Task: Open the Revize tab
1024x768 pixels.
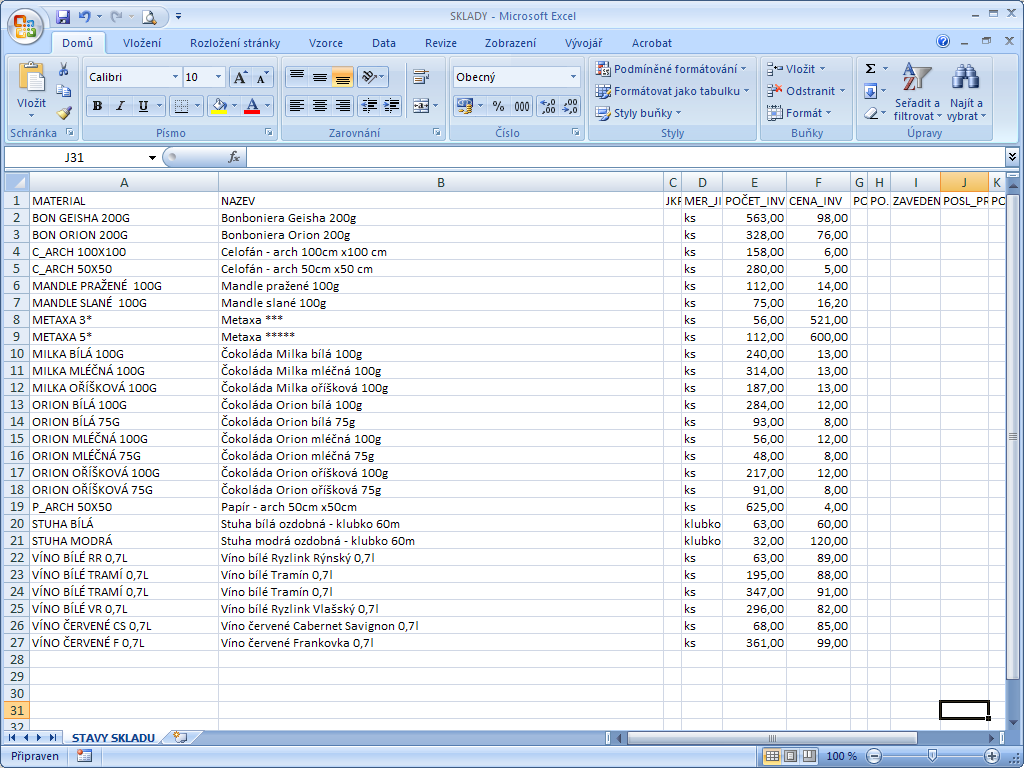Action: (441, 43)
